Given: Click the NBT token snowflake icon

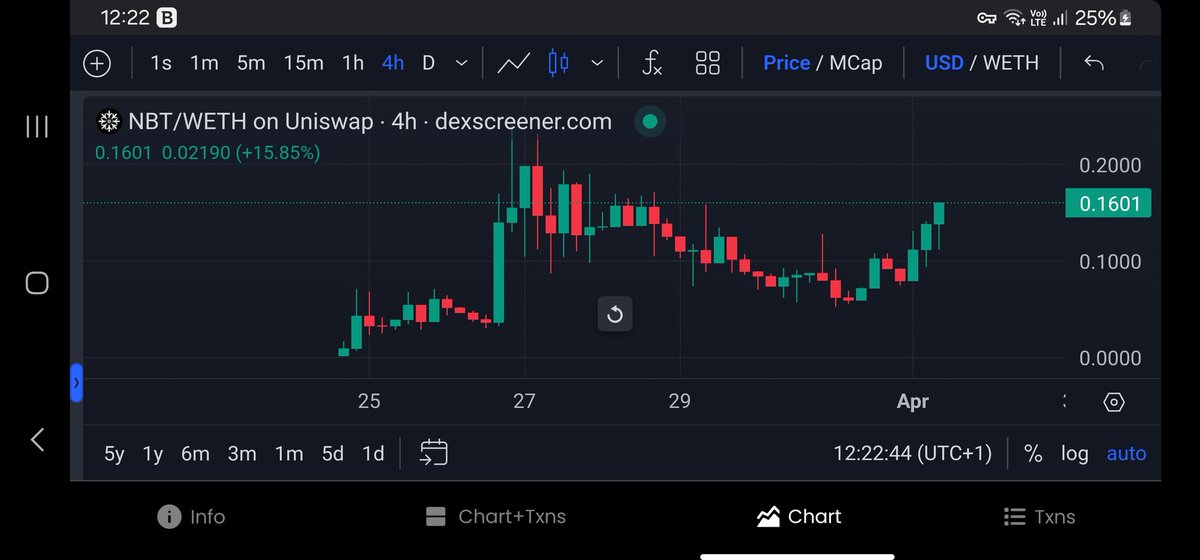Looking at the screenshot, I should (x=107, y=122).
